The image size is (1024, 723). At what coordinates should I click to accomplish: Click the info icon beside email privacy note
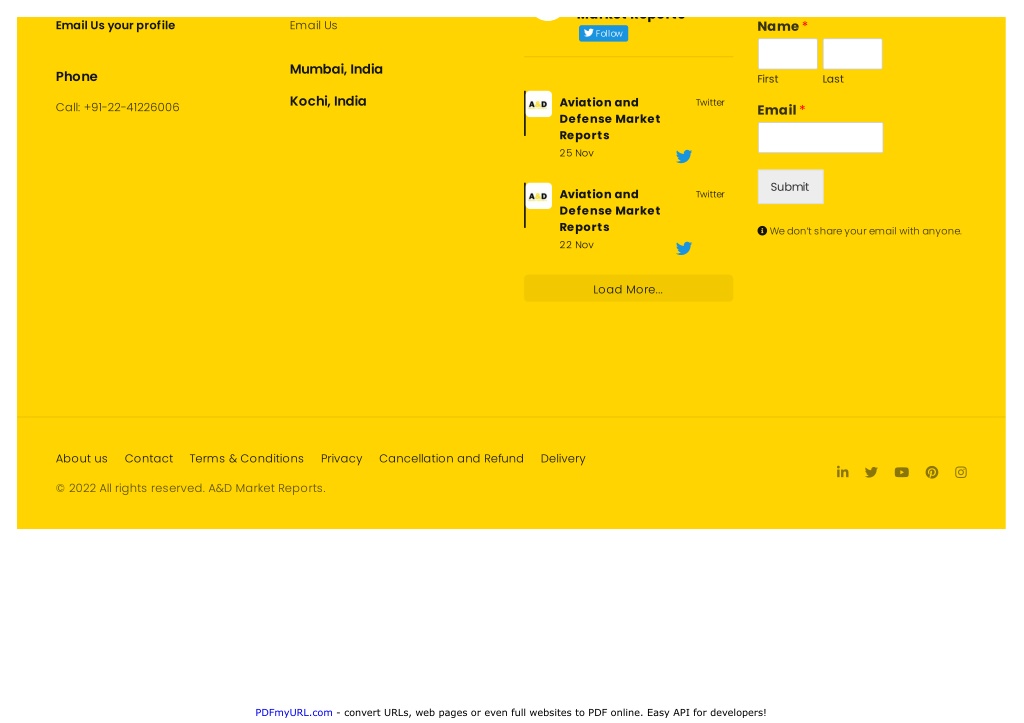762,231
